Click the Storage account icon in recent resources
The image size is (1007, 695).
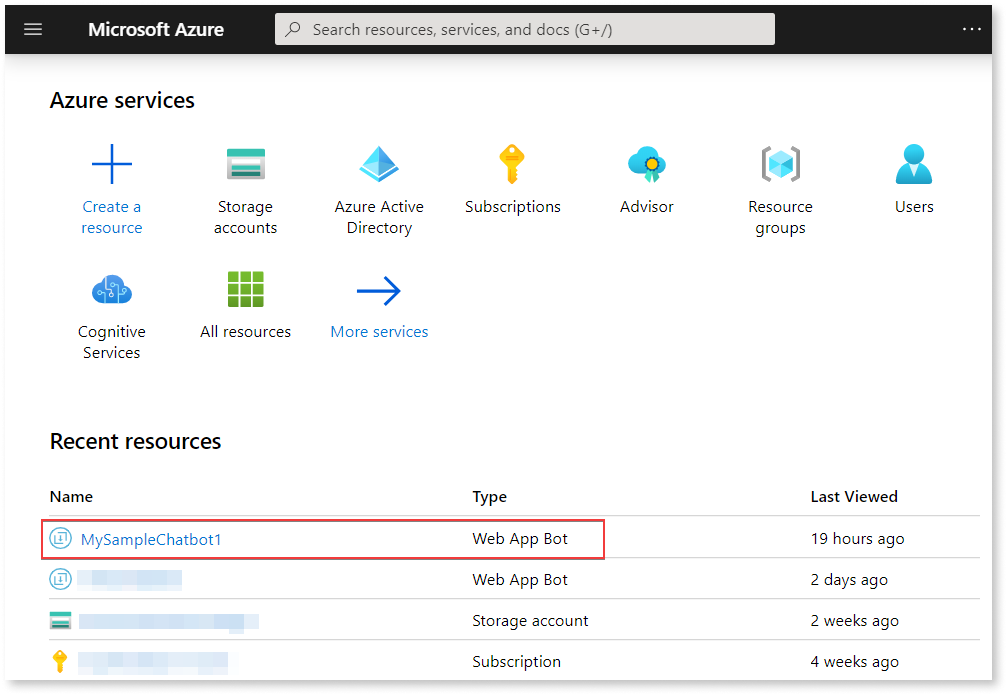click(x=61, y=620)
